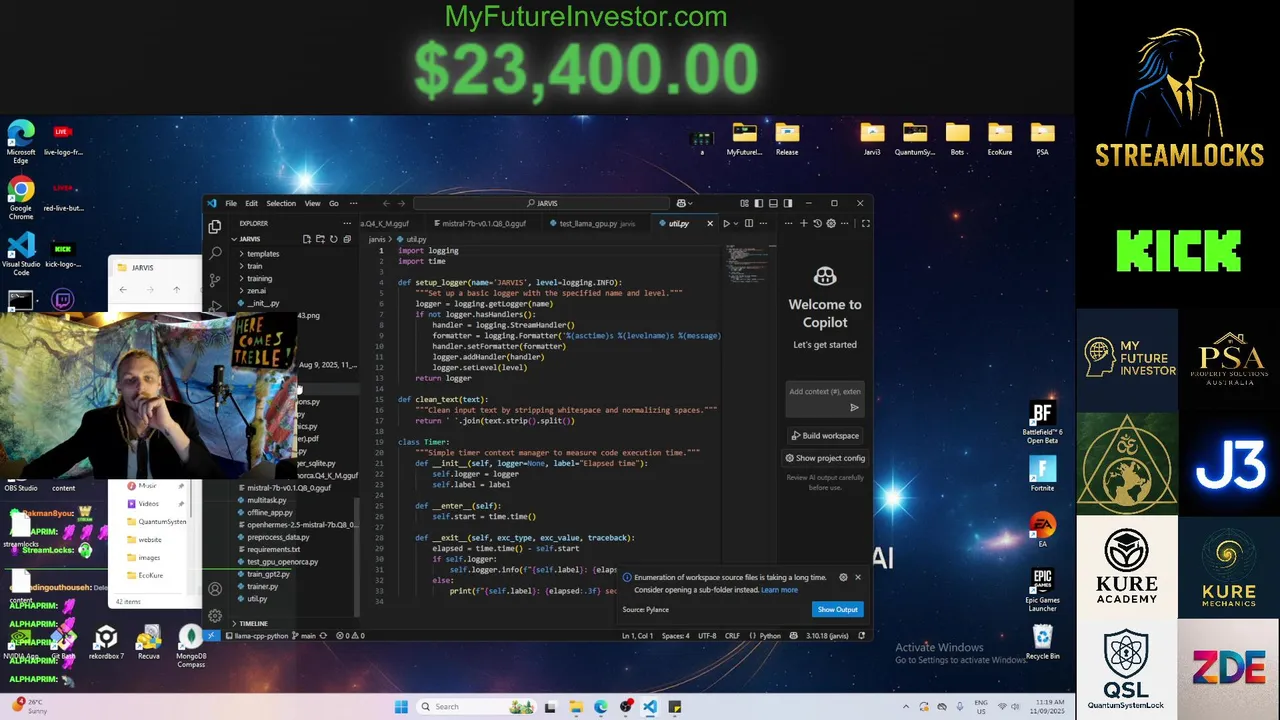Open the Copilot dropdown in the title bar
The height and width of the screenshot is (720, 1280).
coord(691,203)
